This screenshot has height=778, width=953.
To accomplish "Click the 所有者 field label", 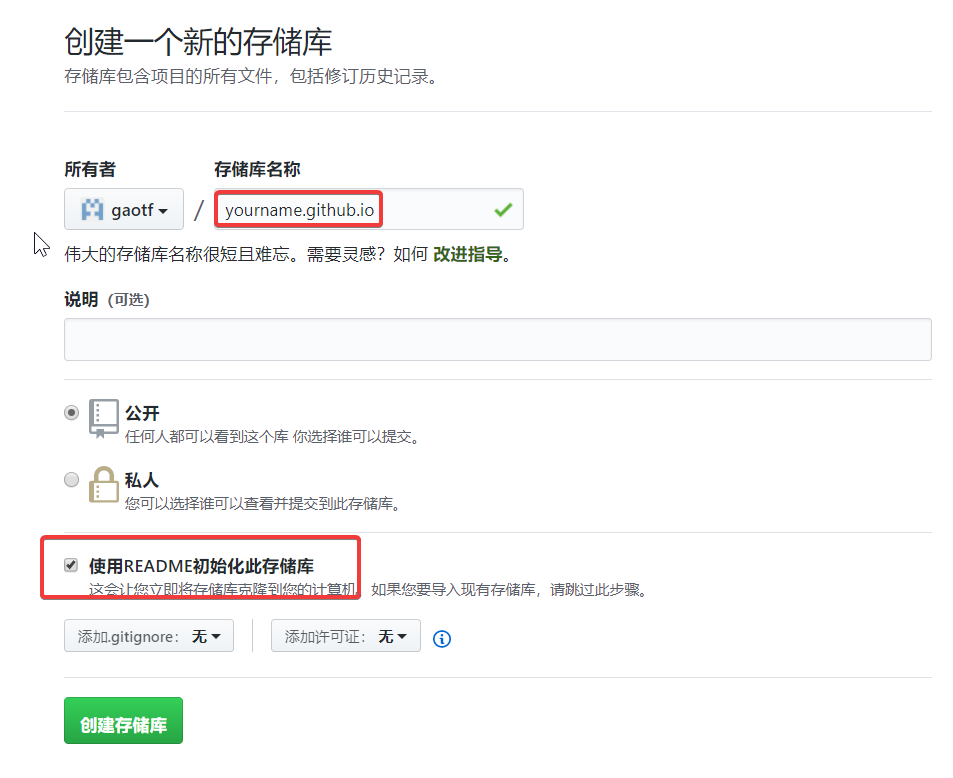I will pyautogui.click(x=90, y=169).
